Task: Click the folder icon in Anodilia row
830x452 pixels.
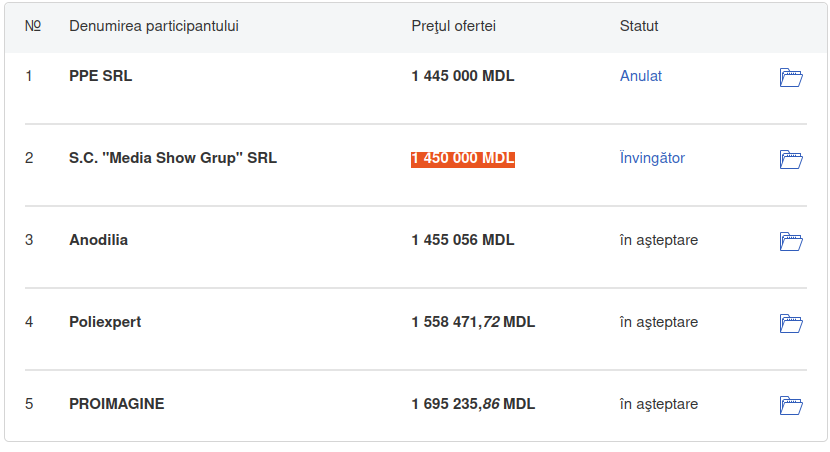Action: 791,241
